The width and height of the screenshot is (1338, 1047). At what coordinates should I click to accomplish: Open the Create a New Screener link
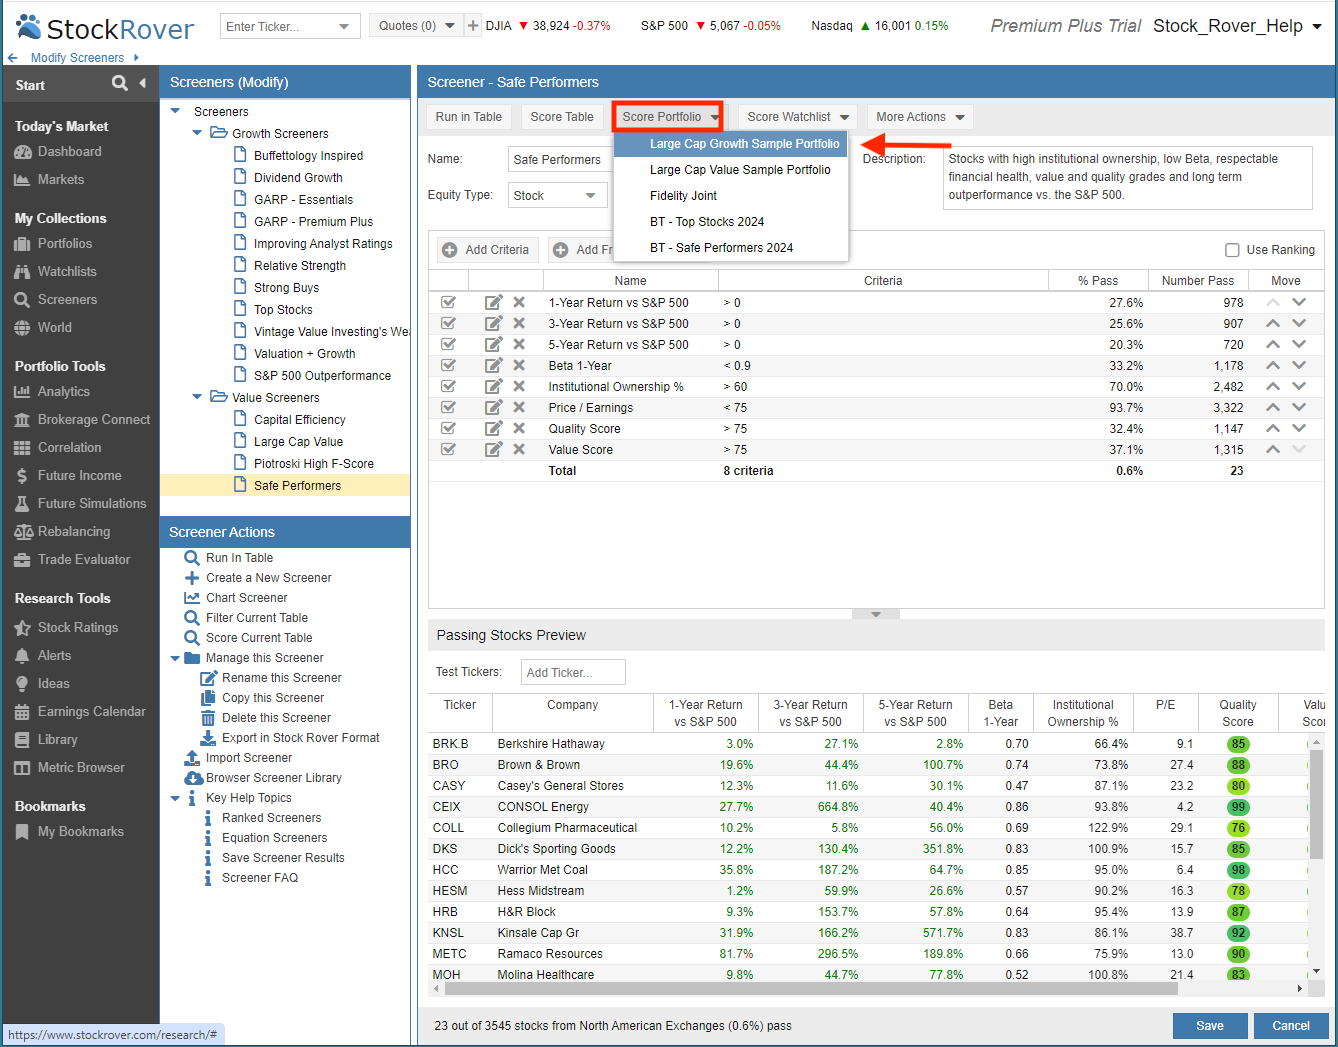tap(269, 578)
